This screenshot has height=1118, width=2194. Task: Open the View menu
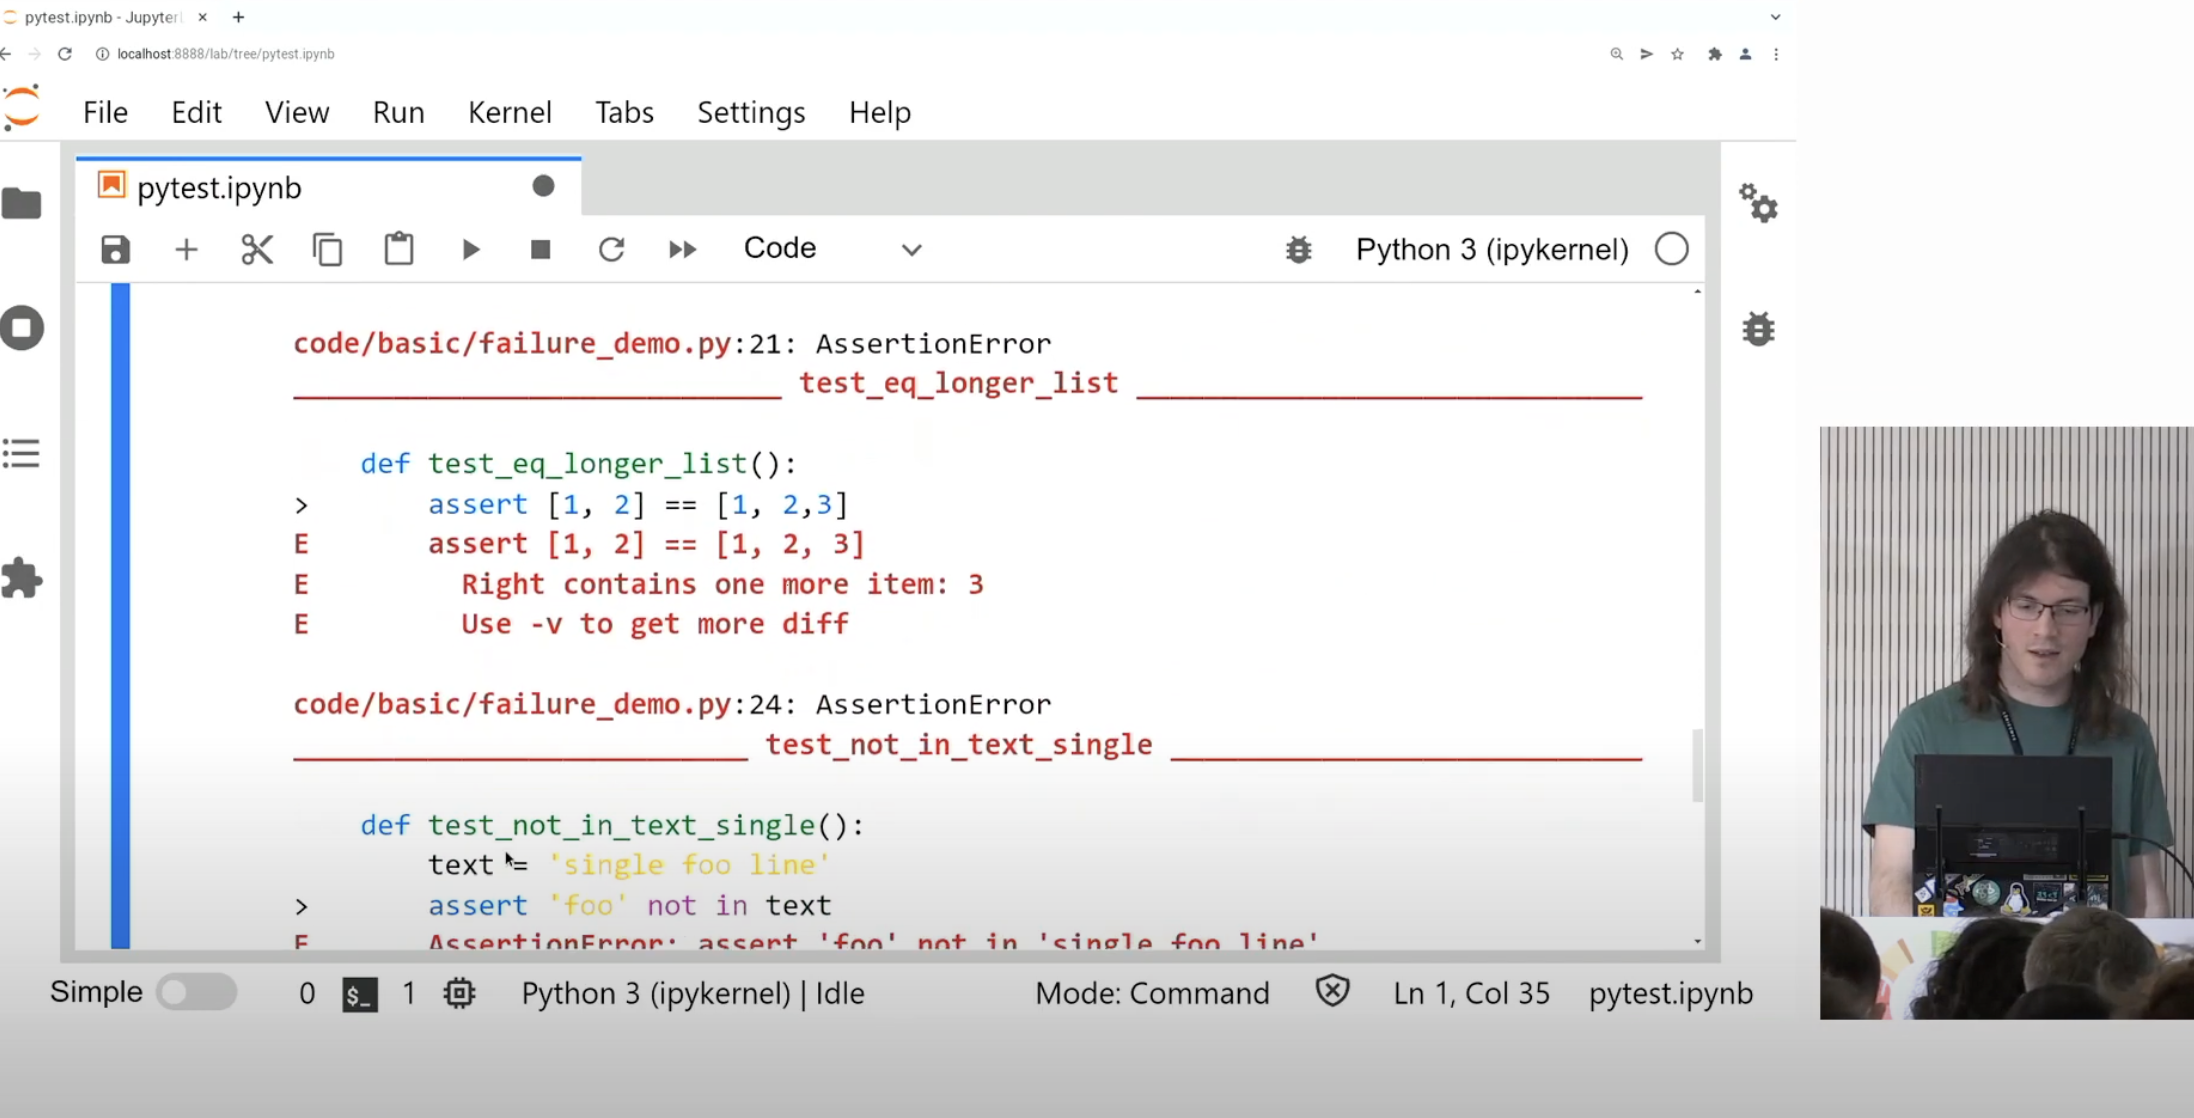click(x=297, y=112)
